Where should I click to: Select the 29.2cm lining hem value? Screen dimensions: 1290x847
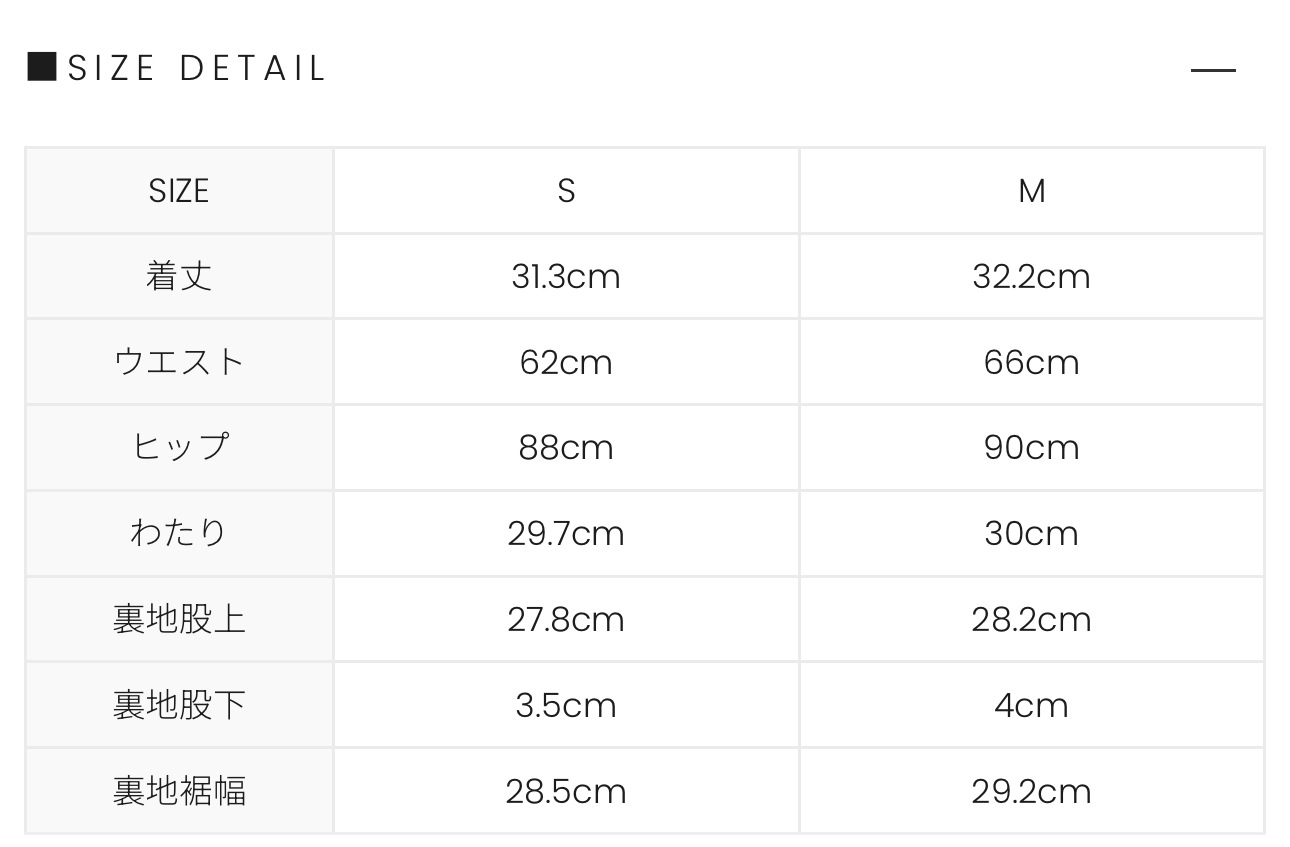[x=1031, y=791]
